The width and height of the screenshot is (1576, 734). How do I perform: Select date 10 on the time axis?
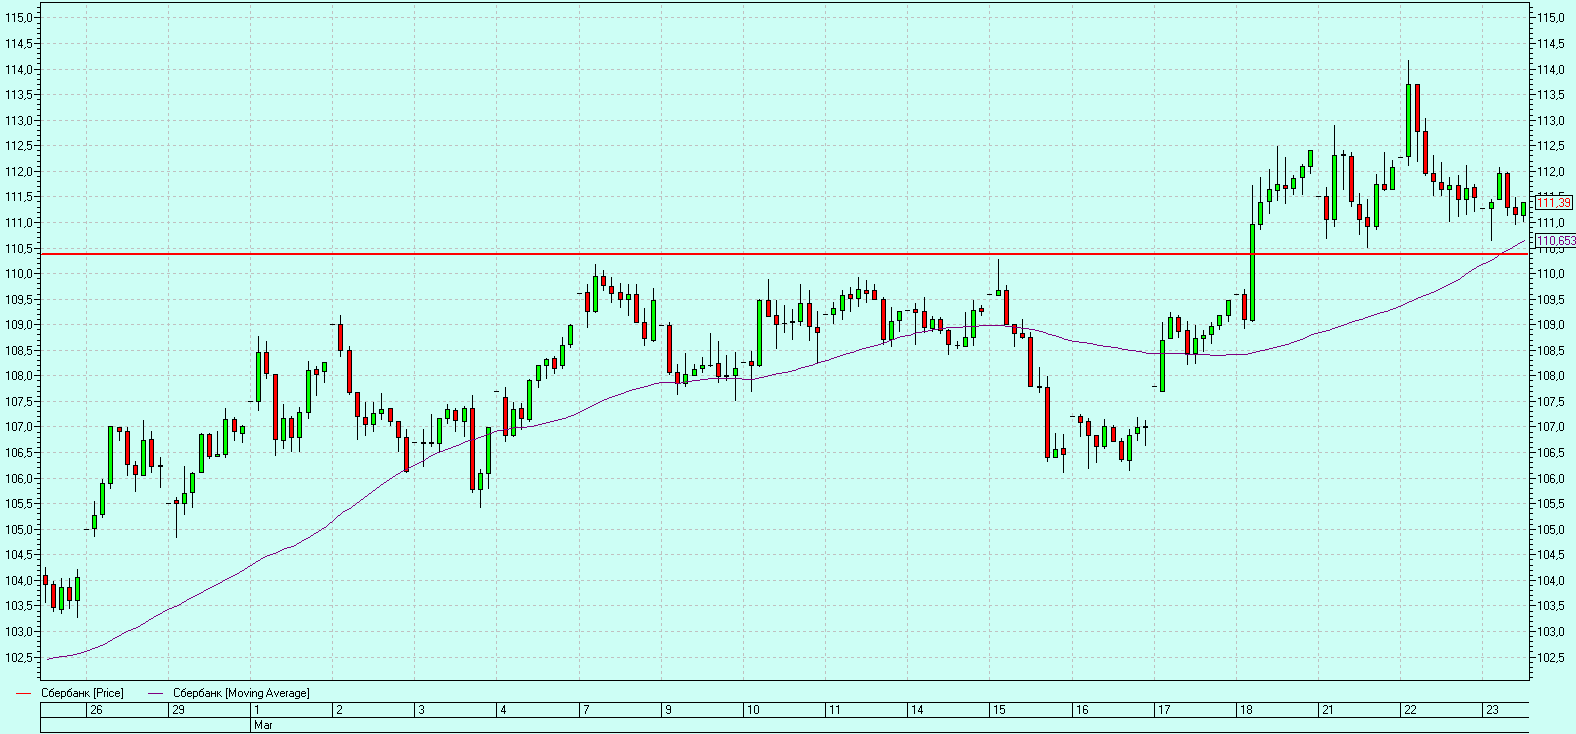pos(753,710)
